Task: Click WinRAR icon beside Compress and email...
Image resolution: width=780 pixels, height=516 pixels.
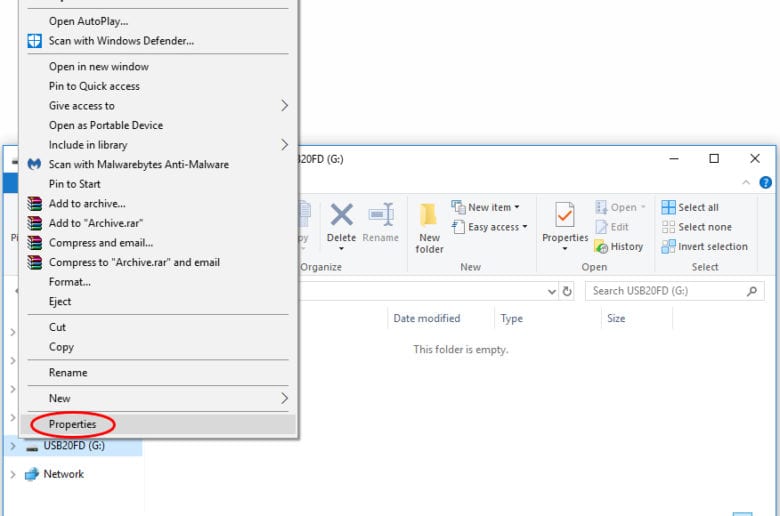Action: tap(34, 243)
